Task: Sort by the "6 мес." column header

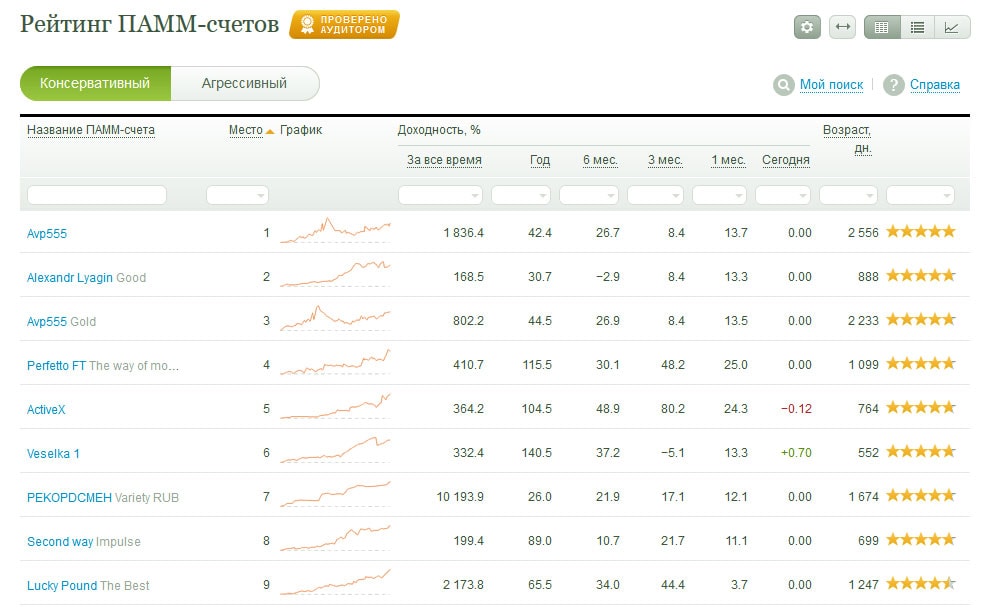Action: 600,160
